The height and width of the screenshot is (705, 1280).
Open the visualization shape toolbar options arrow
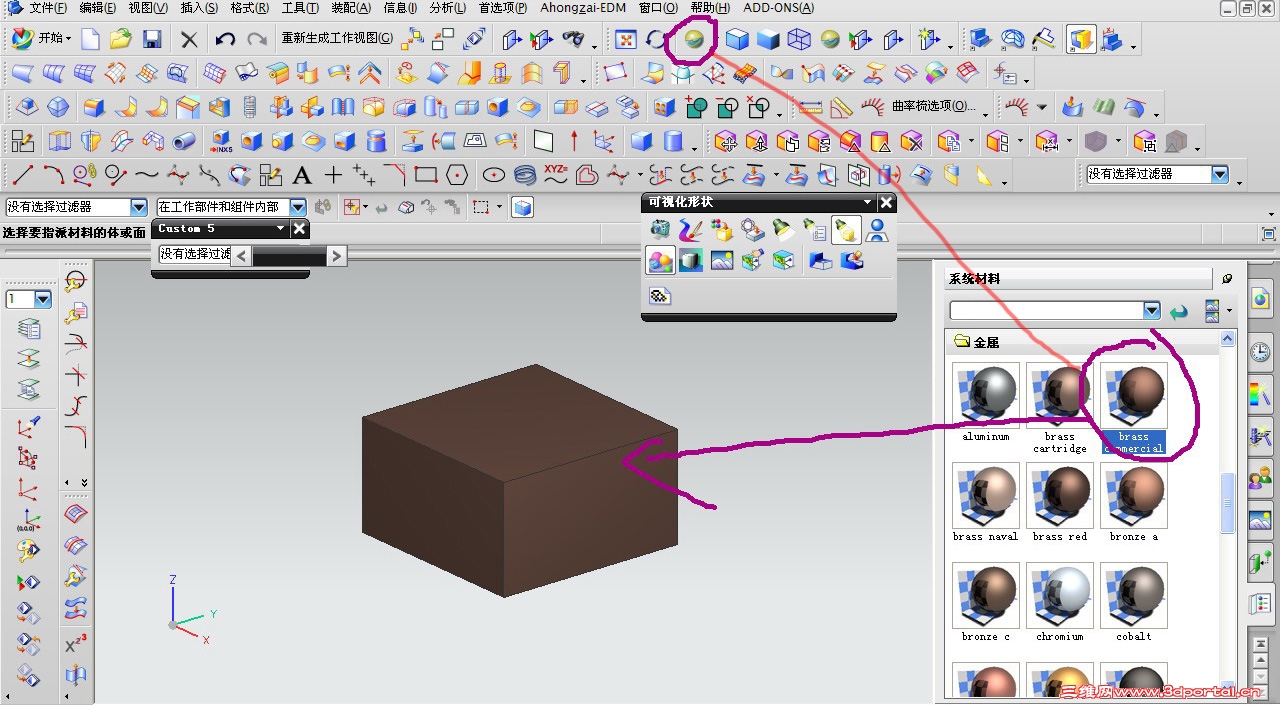867,202
